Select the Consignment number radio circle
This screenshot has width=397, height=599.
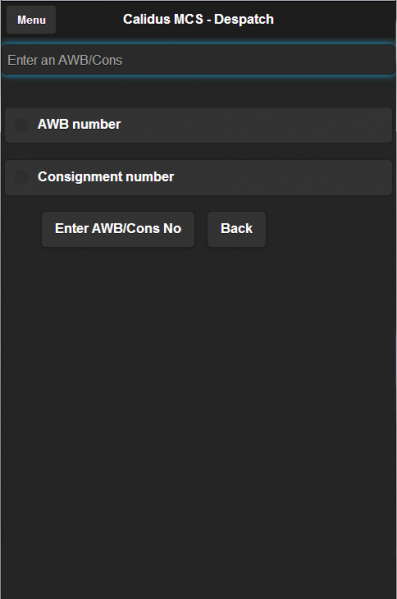21,177
